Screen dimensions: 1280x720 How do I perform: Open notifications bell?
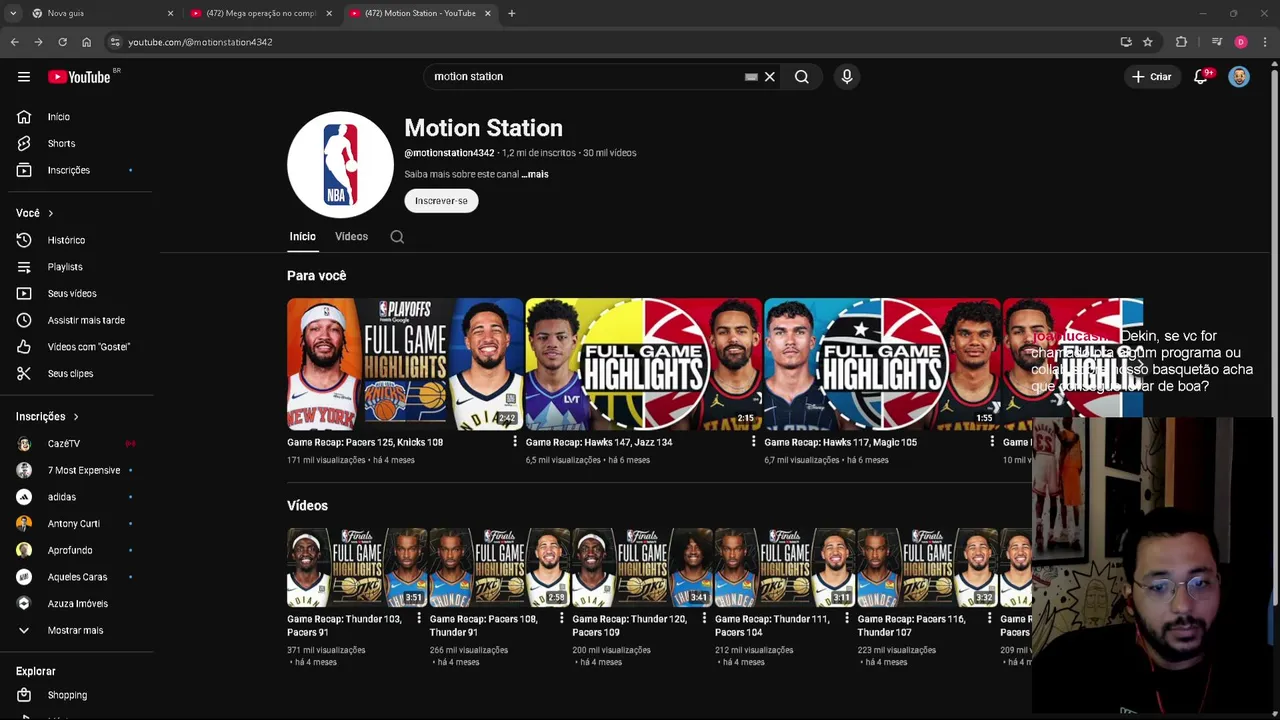pos(1201,77)
